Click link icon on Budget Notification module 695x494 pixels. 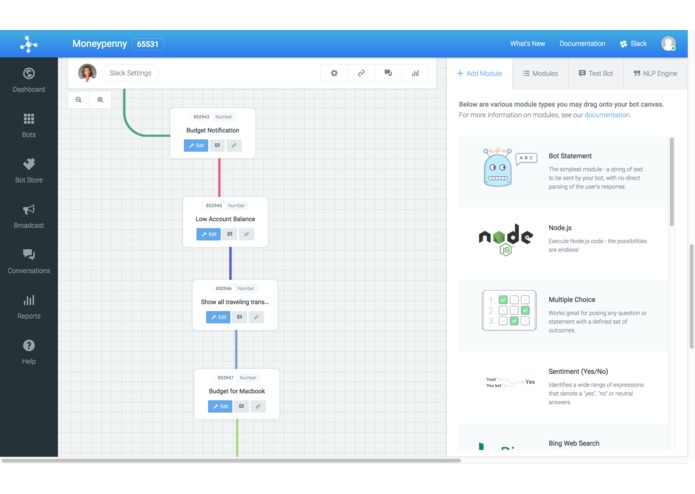[x=234, y=145]
